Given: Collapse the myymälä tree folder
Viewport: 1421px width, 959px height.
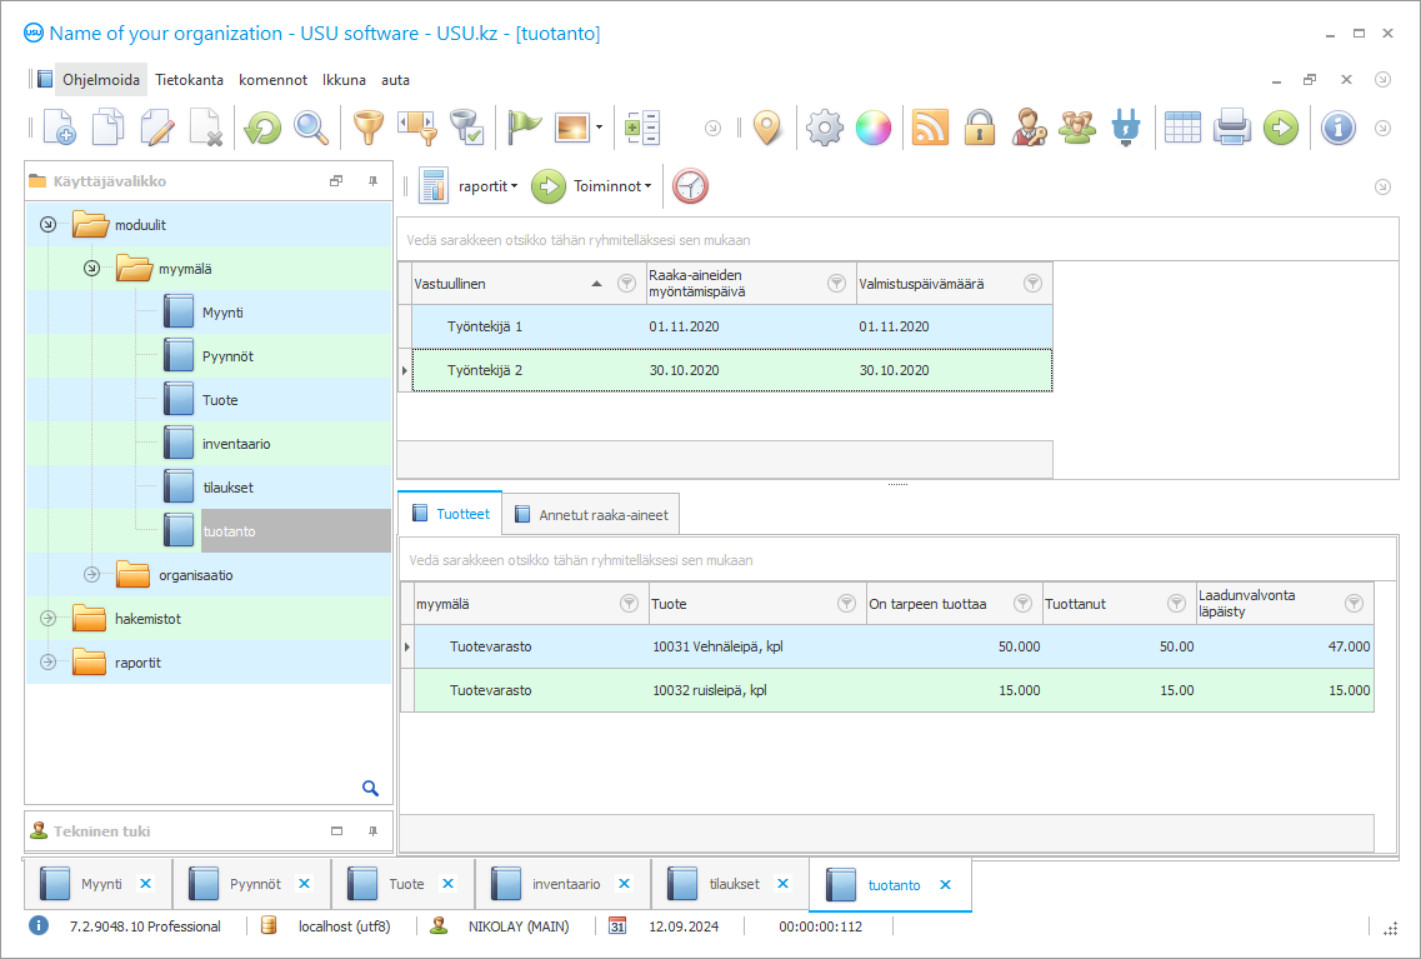Looking at the screenshot, I should click(92, 268).
